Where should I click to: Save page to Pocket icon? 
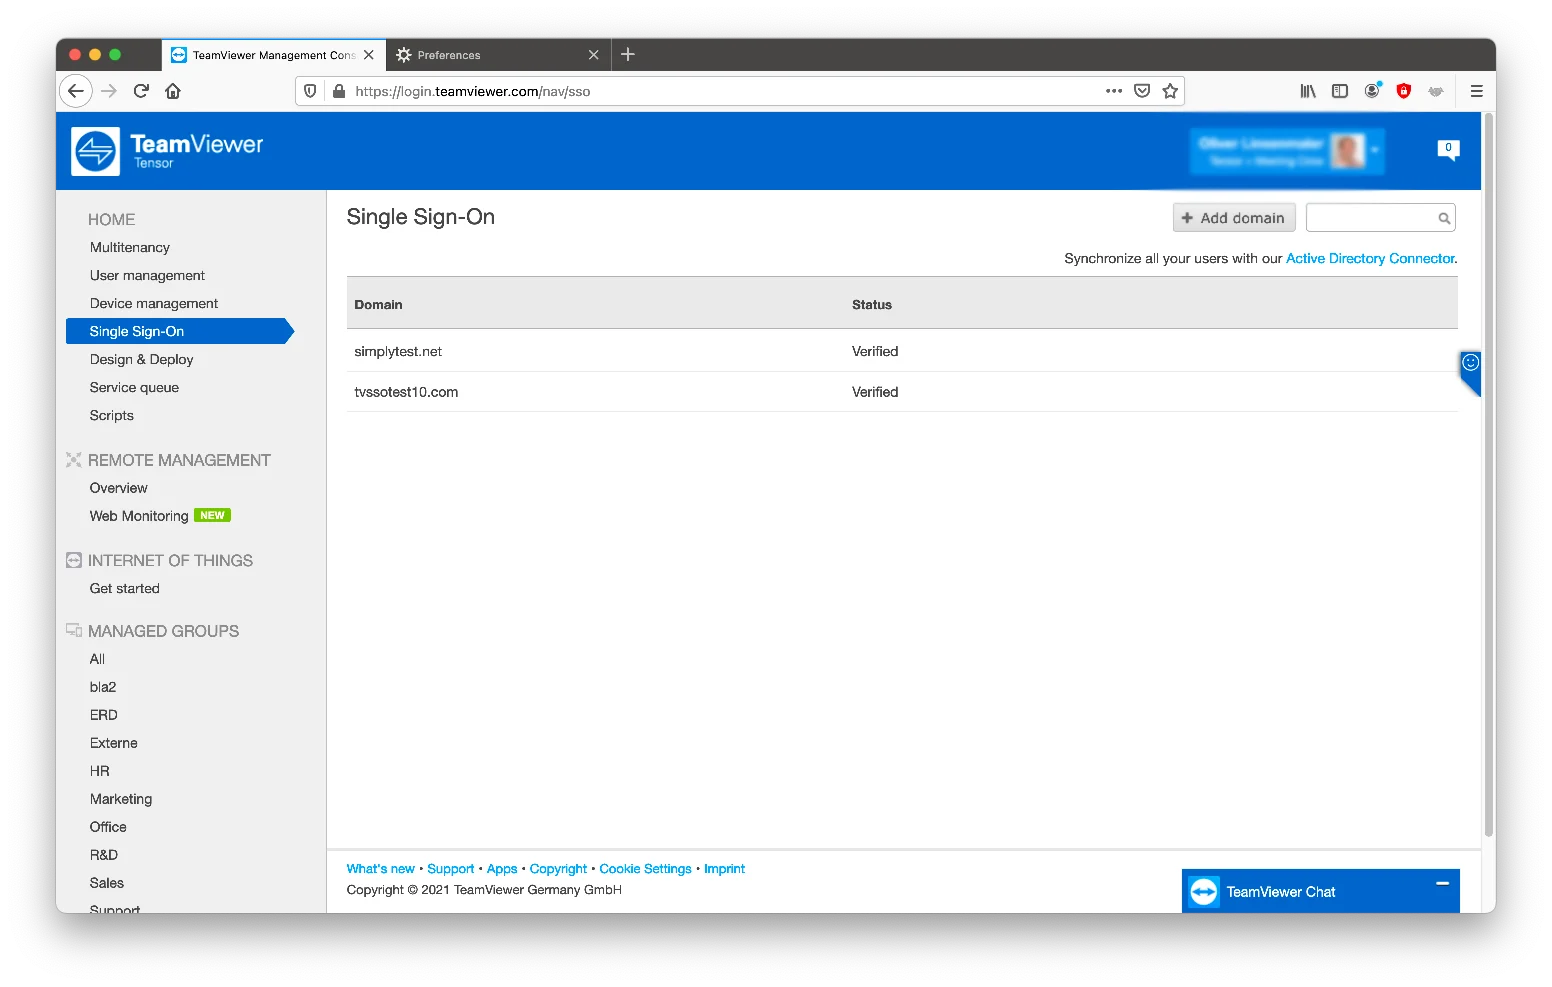1142,91
